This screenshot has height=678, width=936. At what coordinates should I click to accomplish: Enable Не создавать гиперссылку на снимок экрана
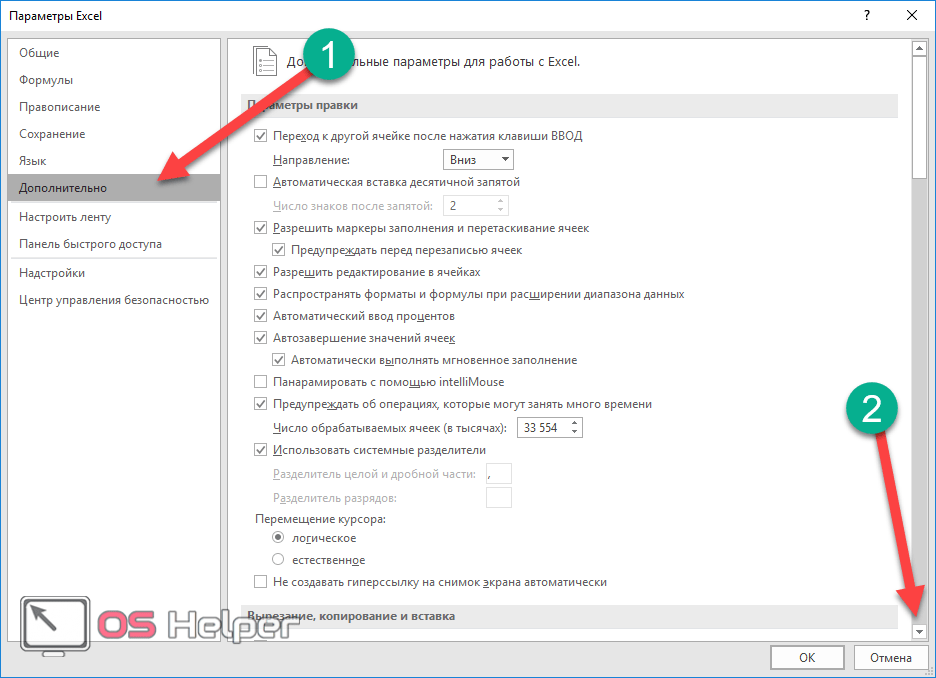tap(260, 582)
